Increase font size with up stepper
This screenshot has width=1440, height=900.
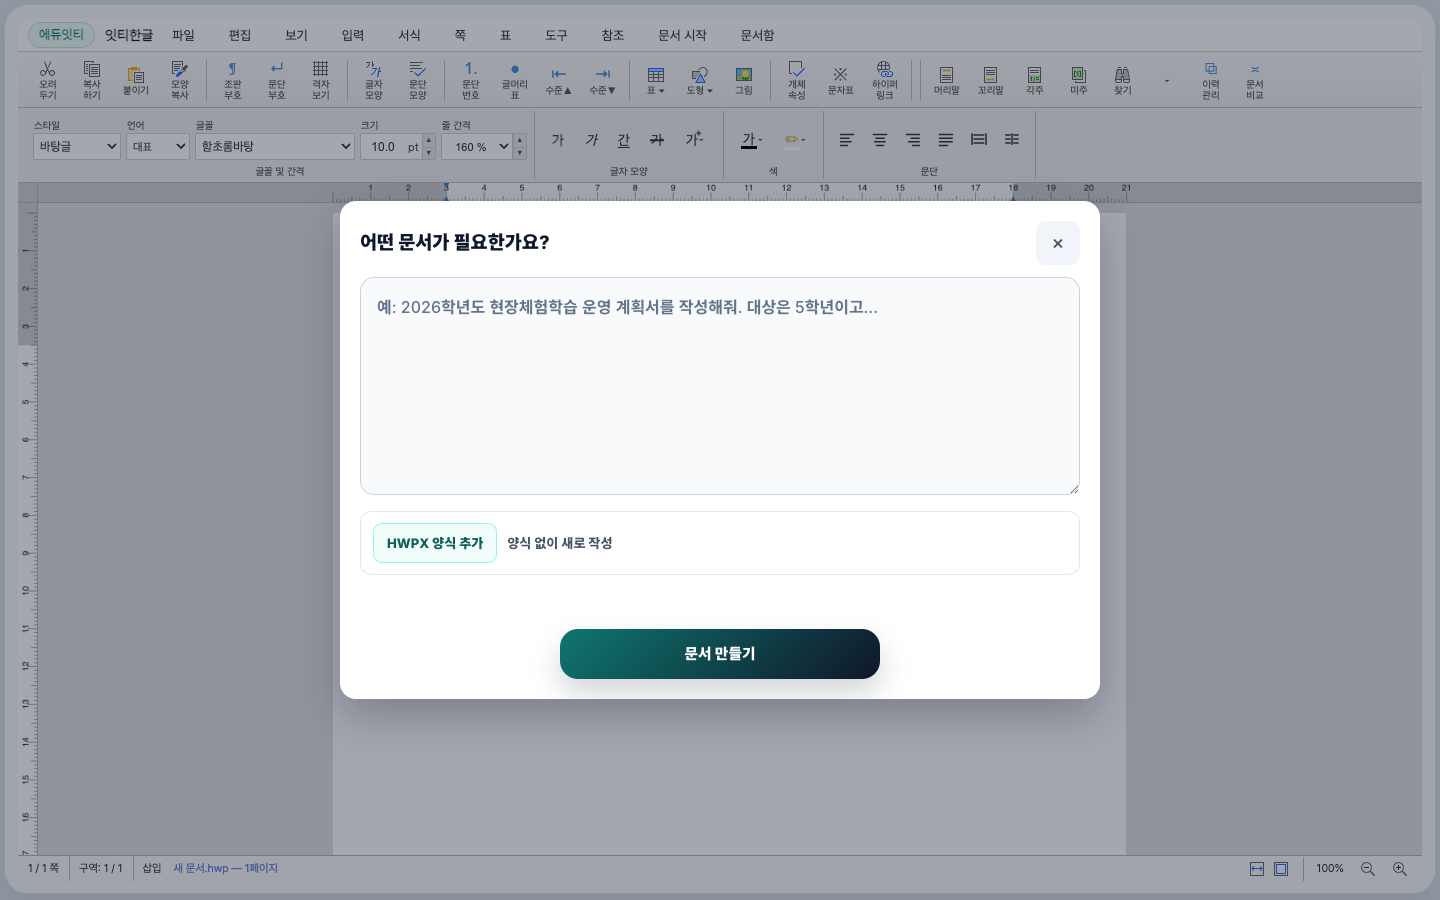click(x=429, y=140)
